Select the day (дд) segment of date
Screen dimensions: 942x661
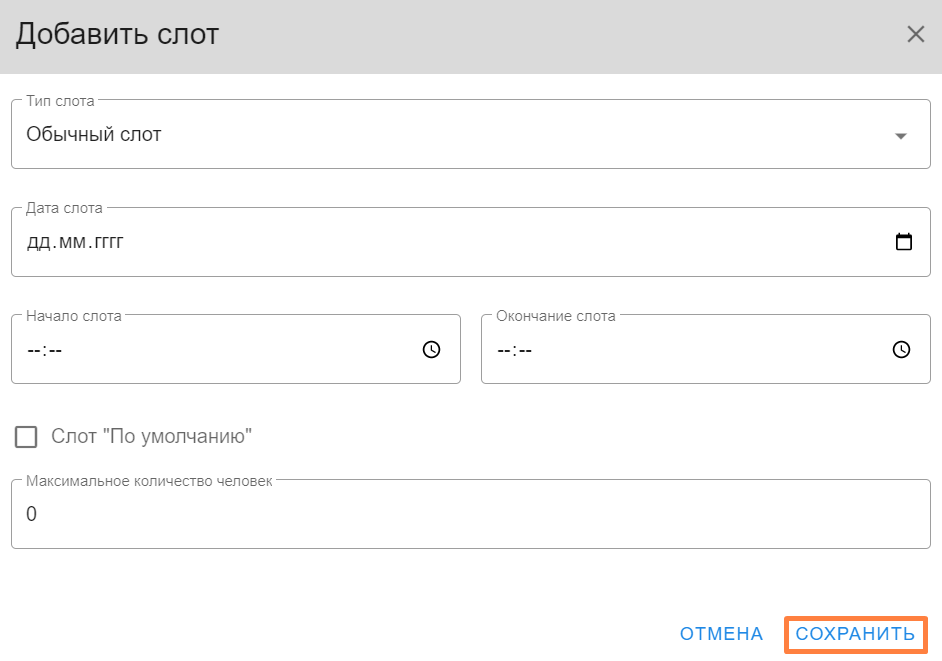coord(37,242)
